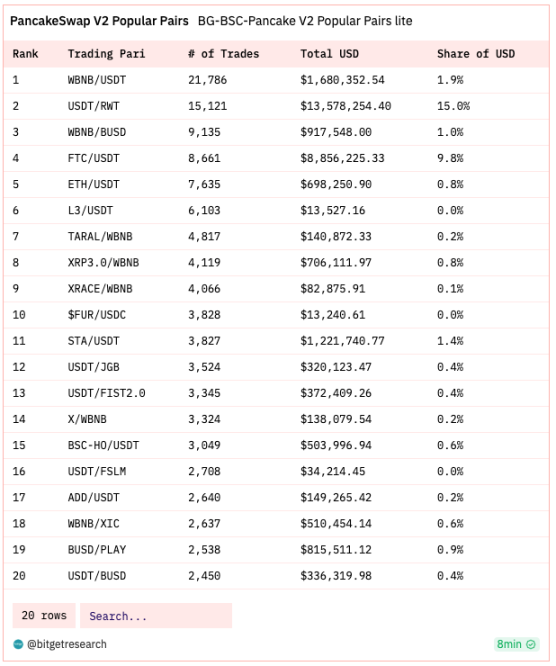Open BG-BSC-Pancake V2 Popular Pairs lite query
Screen dimensions: 556x666
(x=305, y=21)
